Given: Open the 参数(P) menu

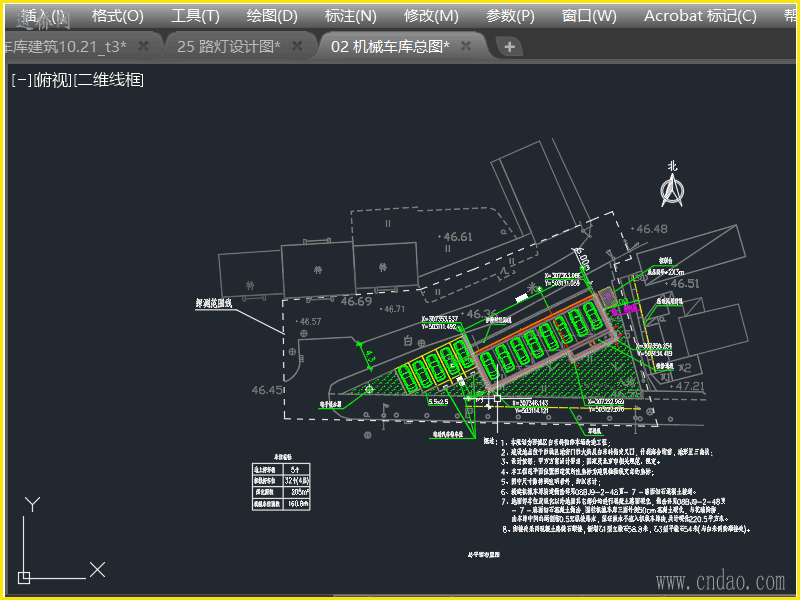Looking at the screenshot, I should click(510, 16).
